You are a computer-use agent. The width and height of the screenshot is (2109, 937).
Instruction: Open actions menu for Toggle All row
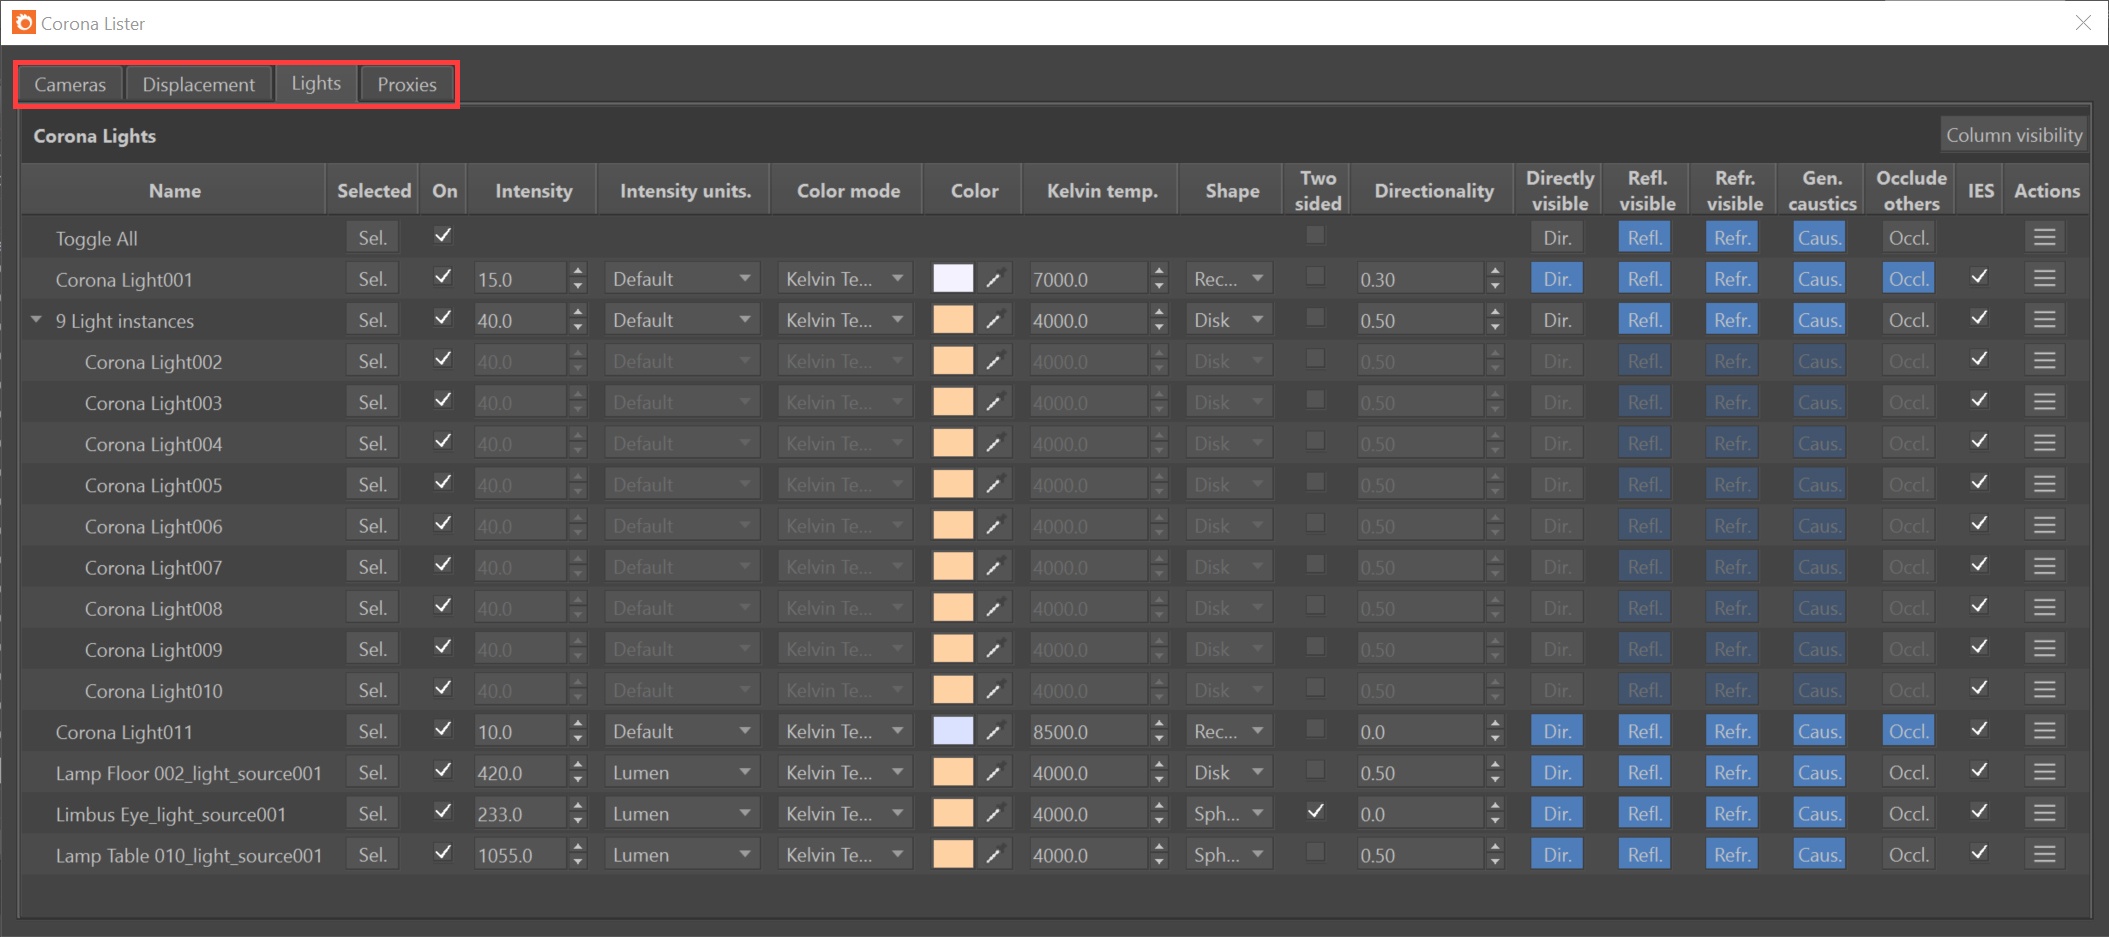tap(2044, 238)
